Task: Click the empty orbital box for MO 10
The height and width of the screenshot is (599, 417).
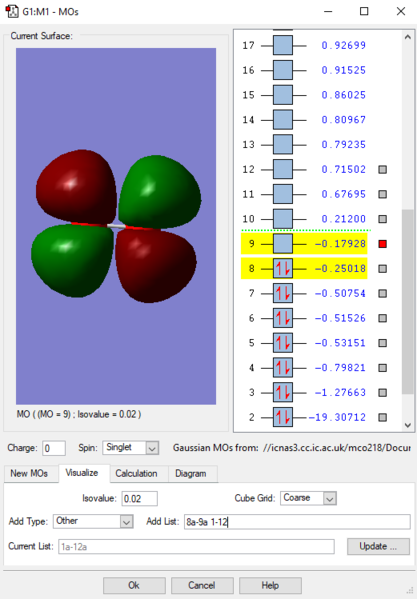Action: (x=283, y=219)
